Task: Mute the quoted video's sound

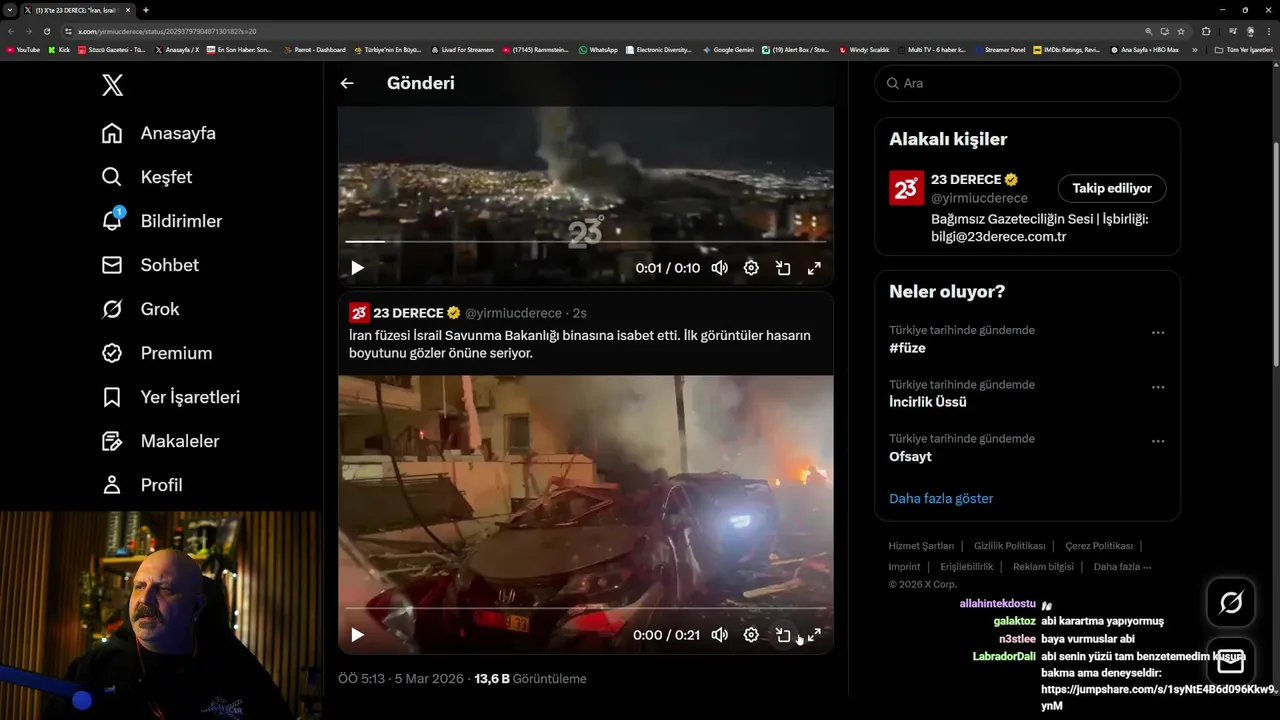Action: 719,635
